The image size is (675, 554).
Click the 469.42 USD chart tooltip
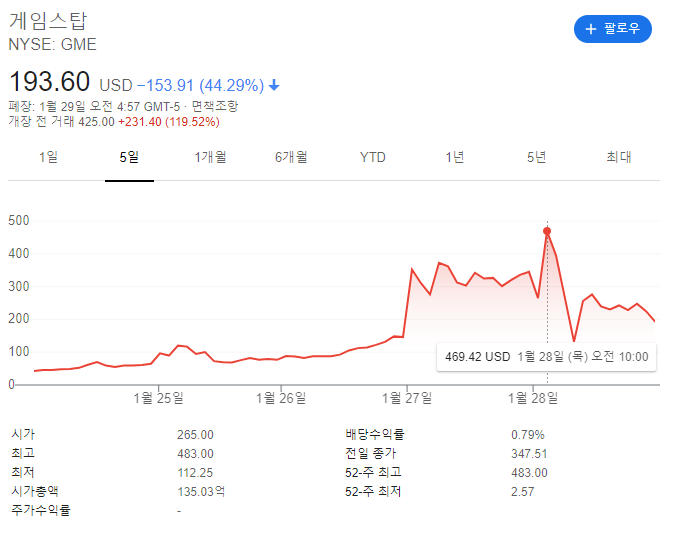coord(546,357)
